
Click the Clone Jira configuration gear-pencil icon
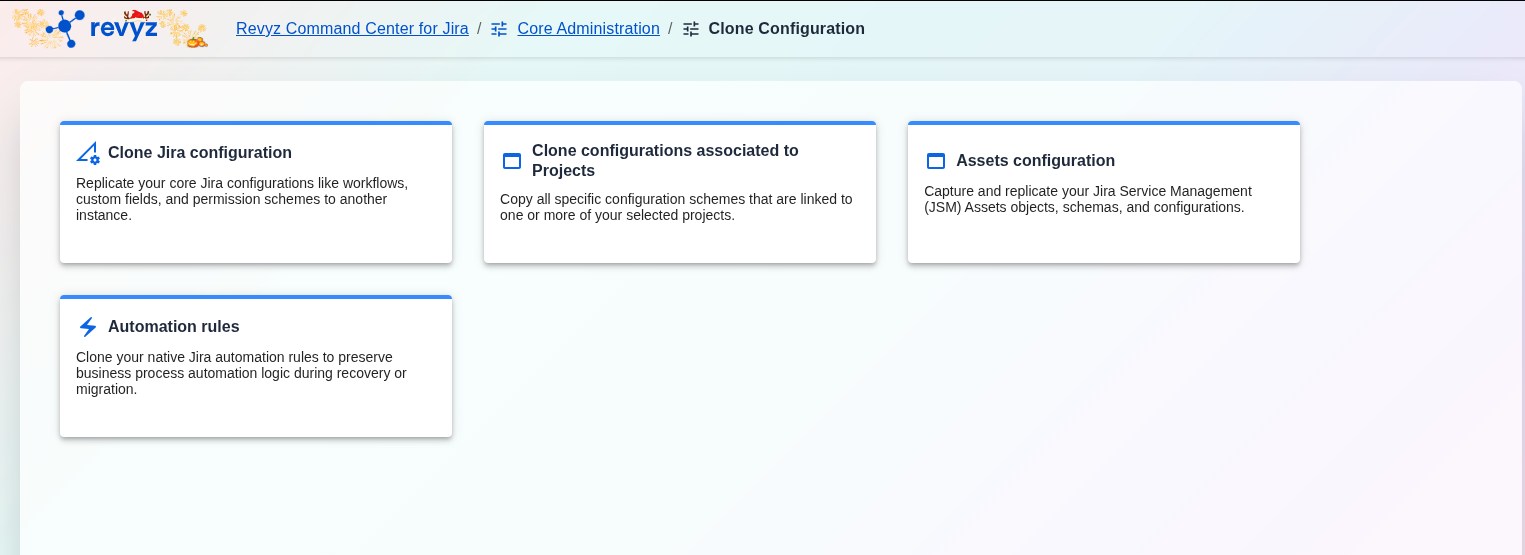tap(88, 153)
